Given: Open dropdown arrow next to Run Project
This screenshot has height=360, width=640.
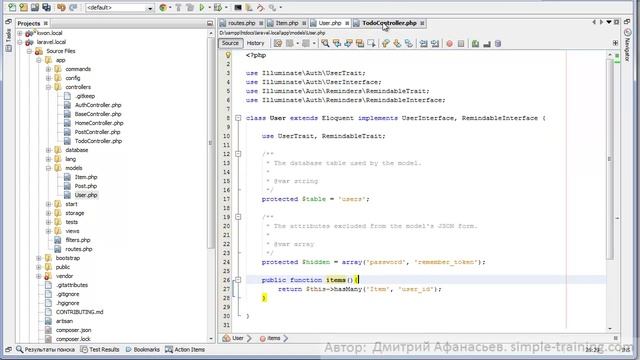Looking at the screenshot, I should (209, 7).
